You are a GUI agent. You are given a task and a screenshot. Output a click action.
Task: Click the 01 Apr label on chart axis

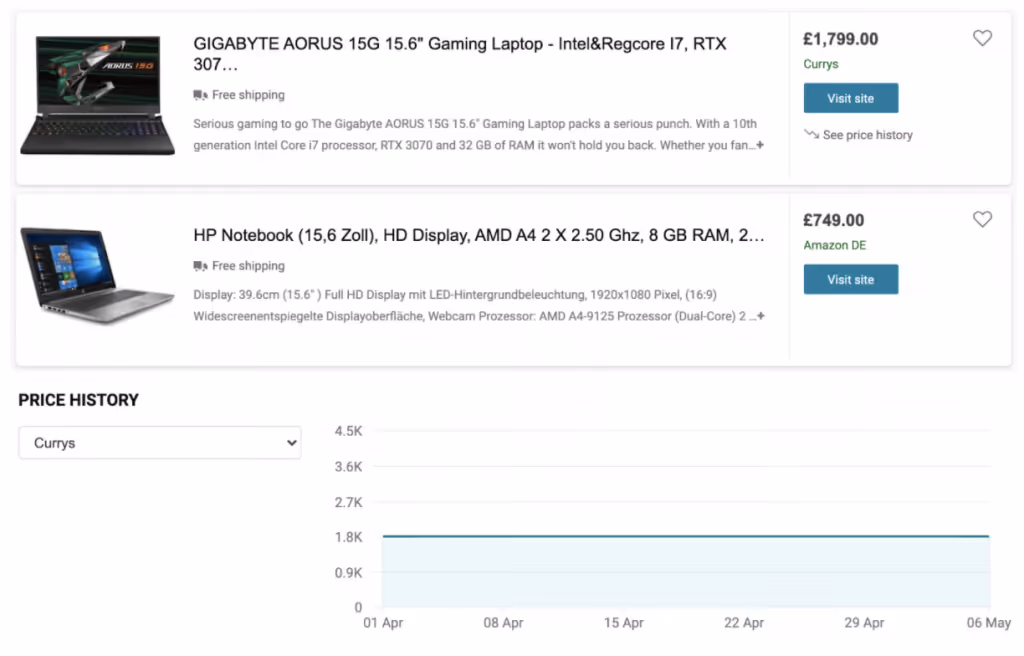[383, 623]
